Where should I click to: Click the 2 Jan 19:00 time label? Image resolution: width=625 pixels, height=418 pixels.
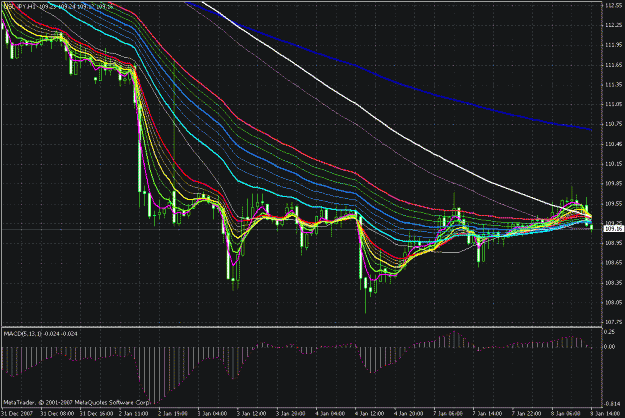(x=173, y=414)
